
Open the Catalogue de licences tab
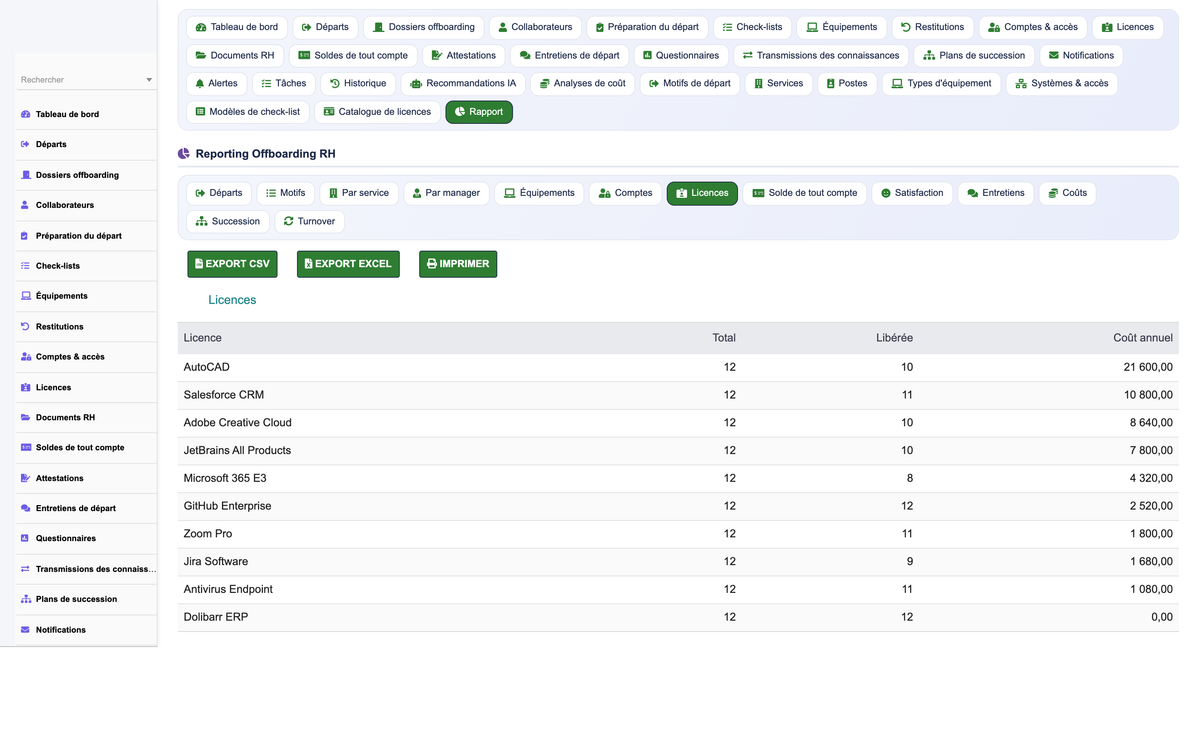click(x=377, y=112)
